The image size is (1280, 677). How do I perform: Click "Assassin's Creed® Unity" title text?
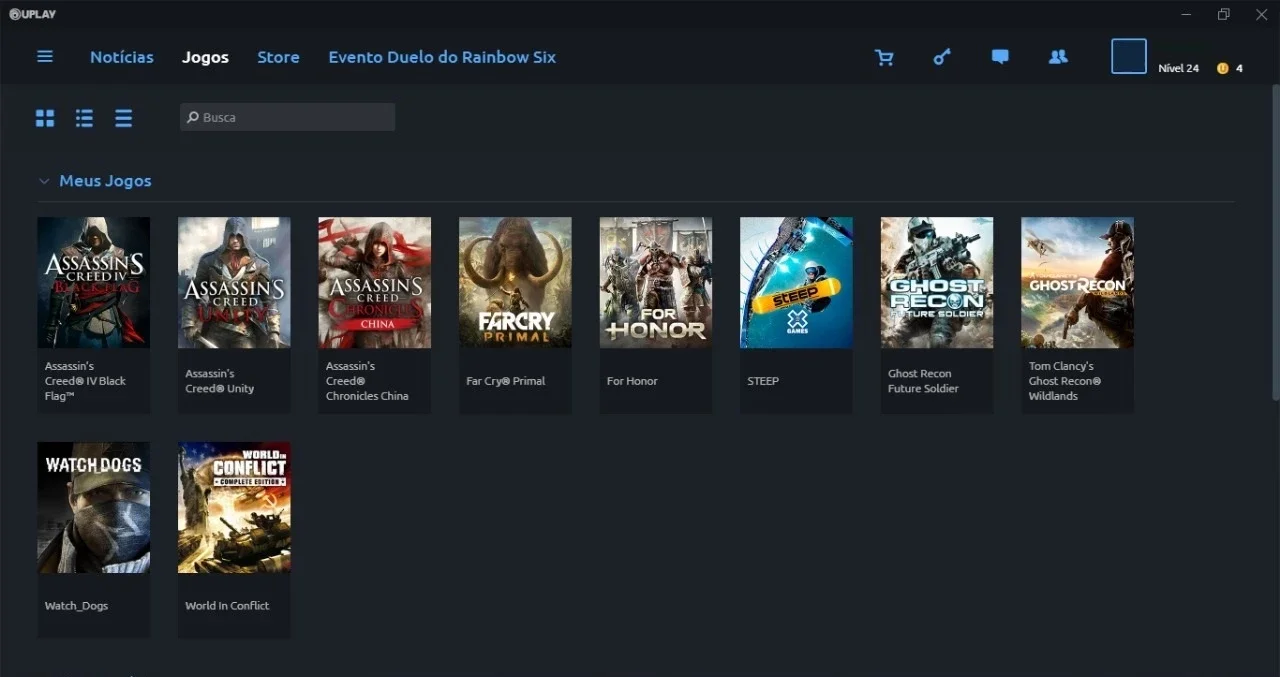tap(219, 381)
